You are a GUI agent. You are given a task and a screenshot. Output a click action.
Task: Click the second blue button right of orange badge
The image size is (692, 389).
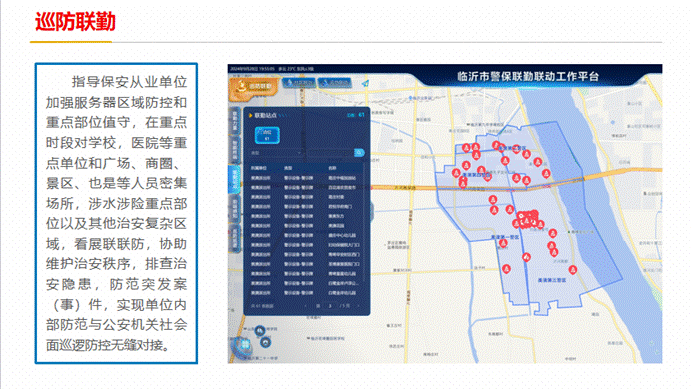335,83
